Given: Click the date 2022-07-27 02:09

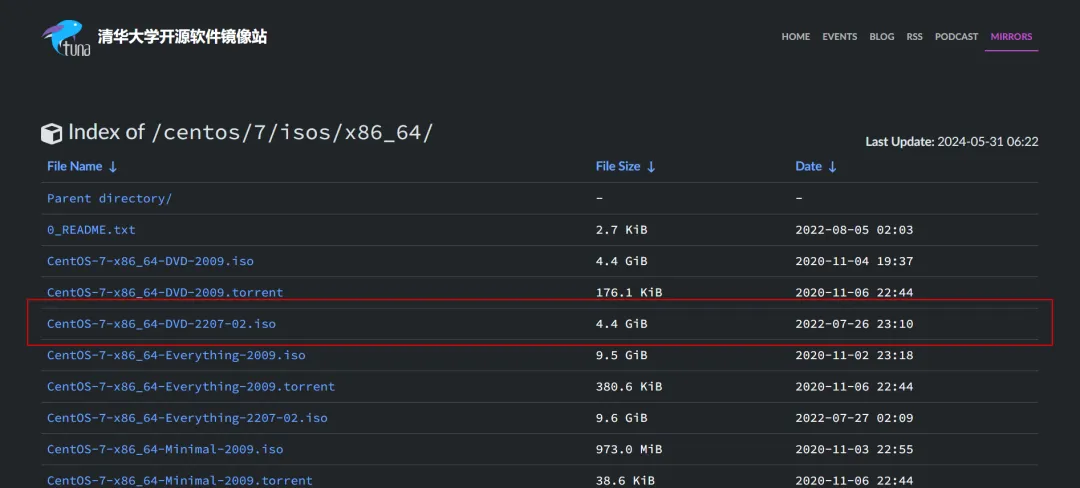Looking at the screenshot, I should pos(854,418).
